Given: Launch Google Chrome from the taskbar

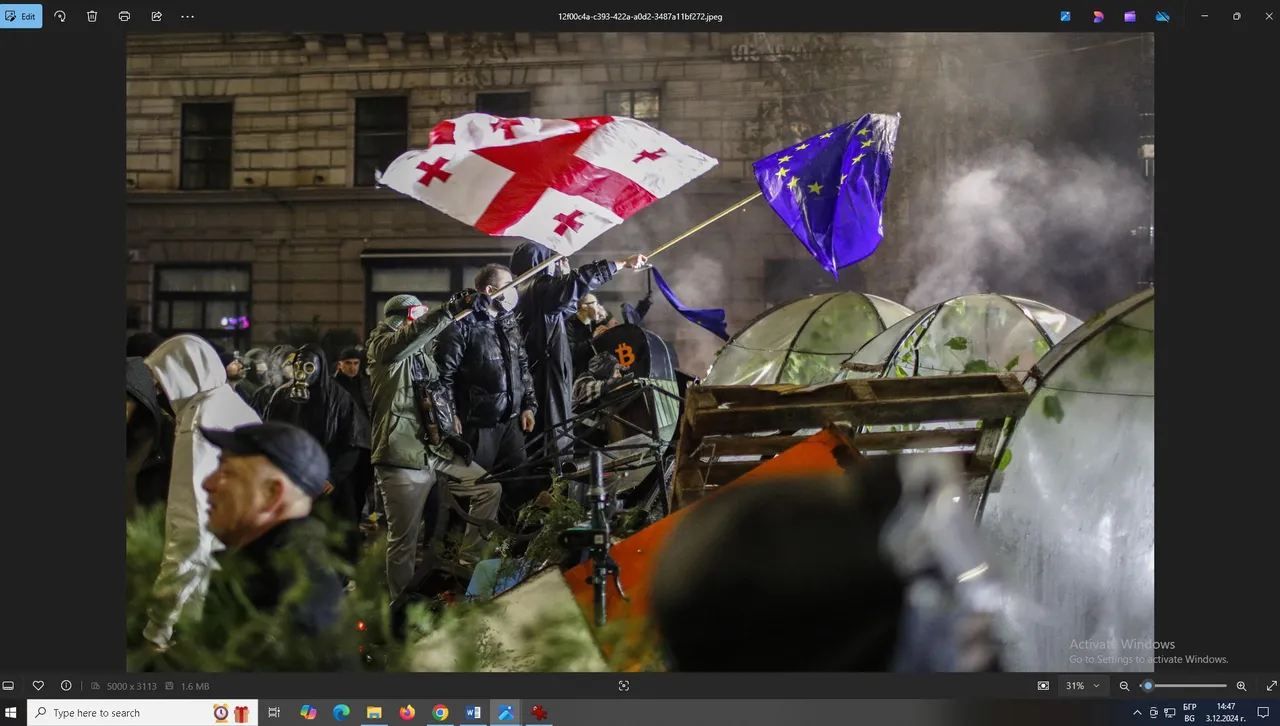Looking at the screenshot, I should pos(440,713).
